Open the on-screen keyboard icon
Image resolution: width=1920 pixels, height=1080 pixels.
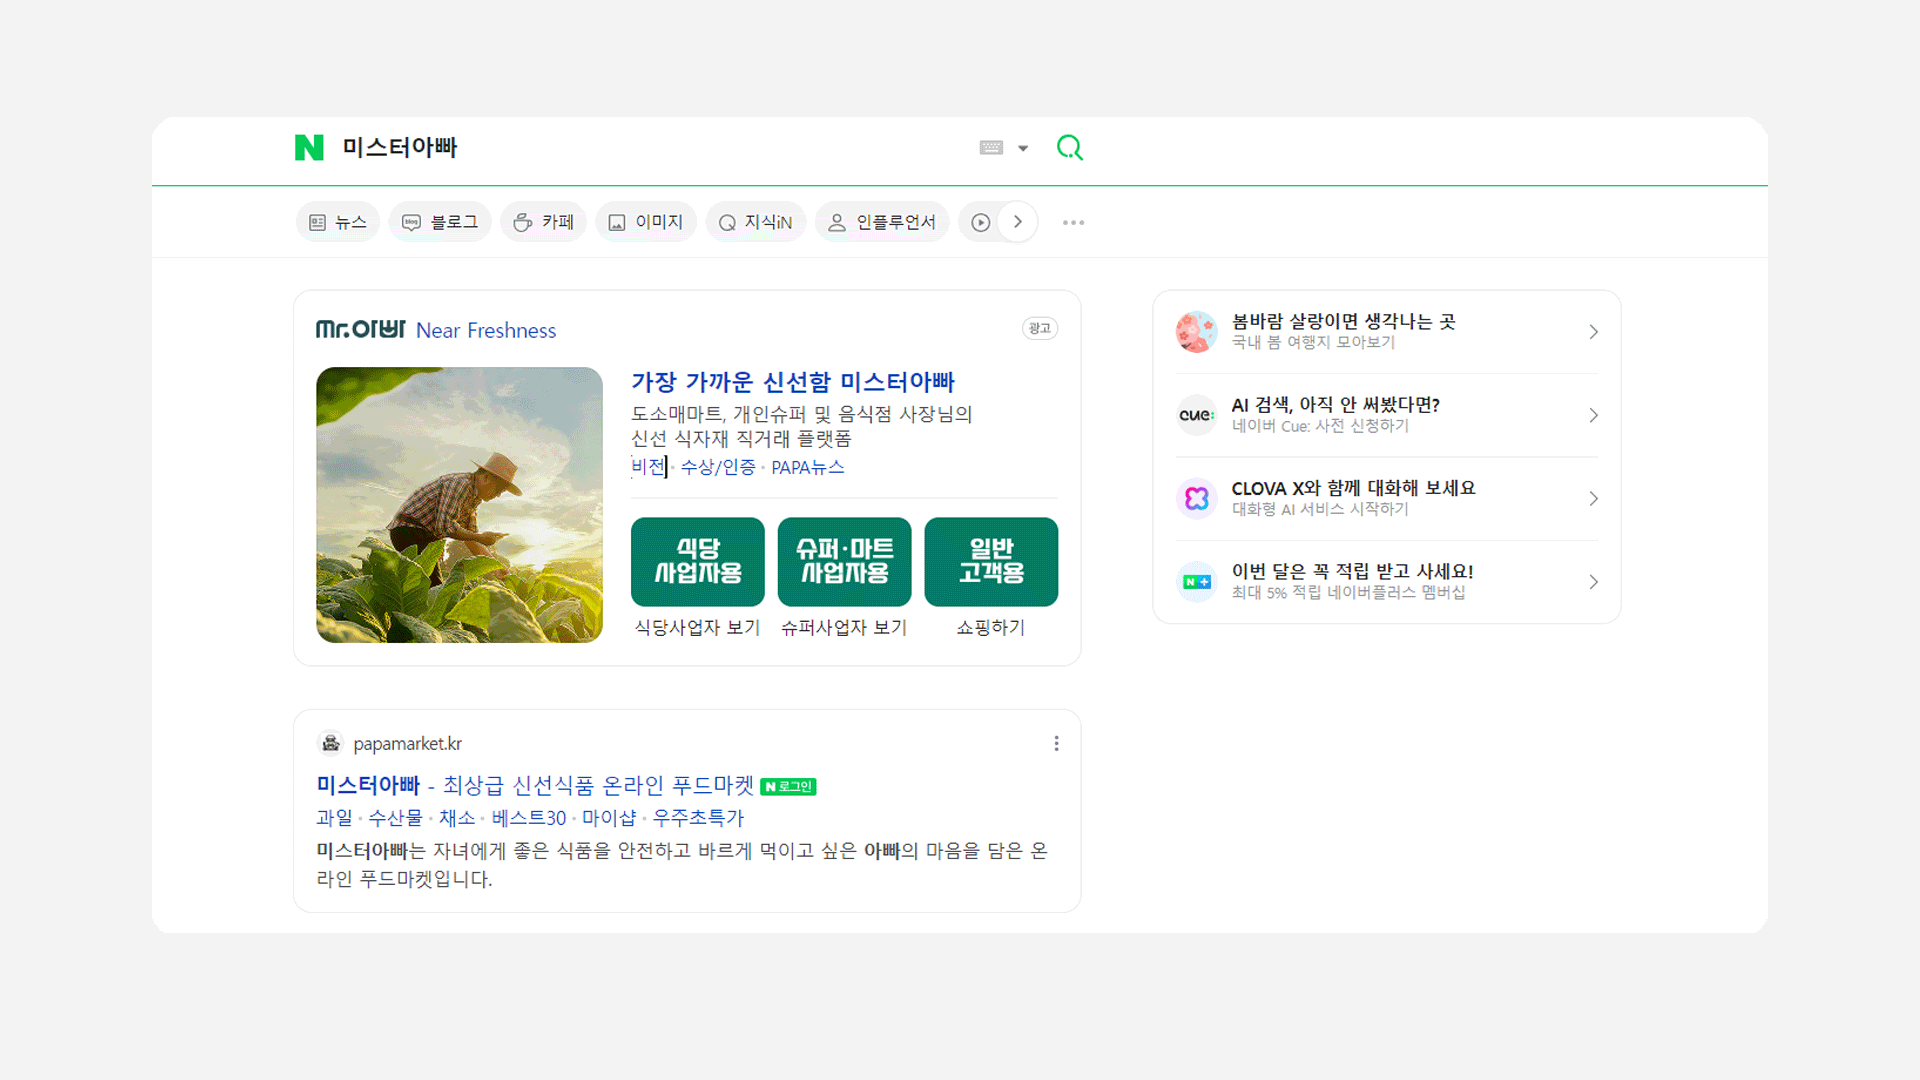[991, 148]
